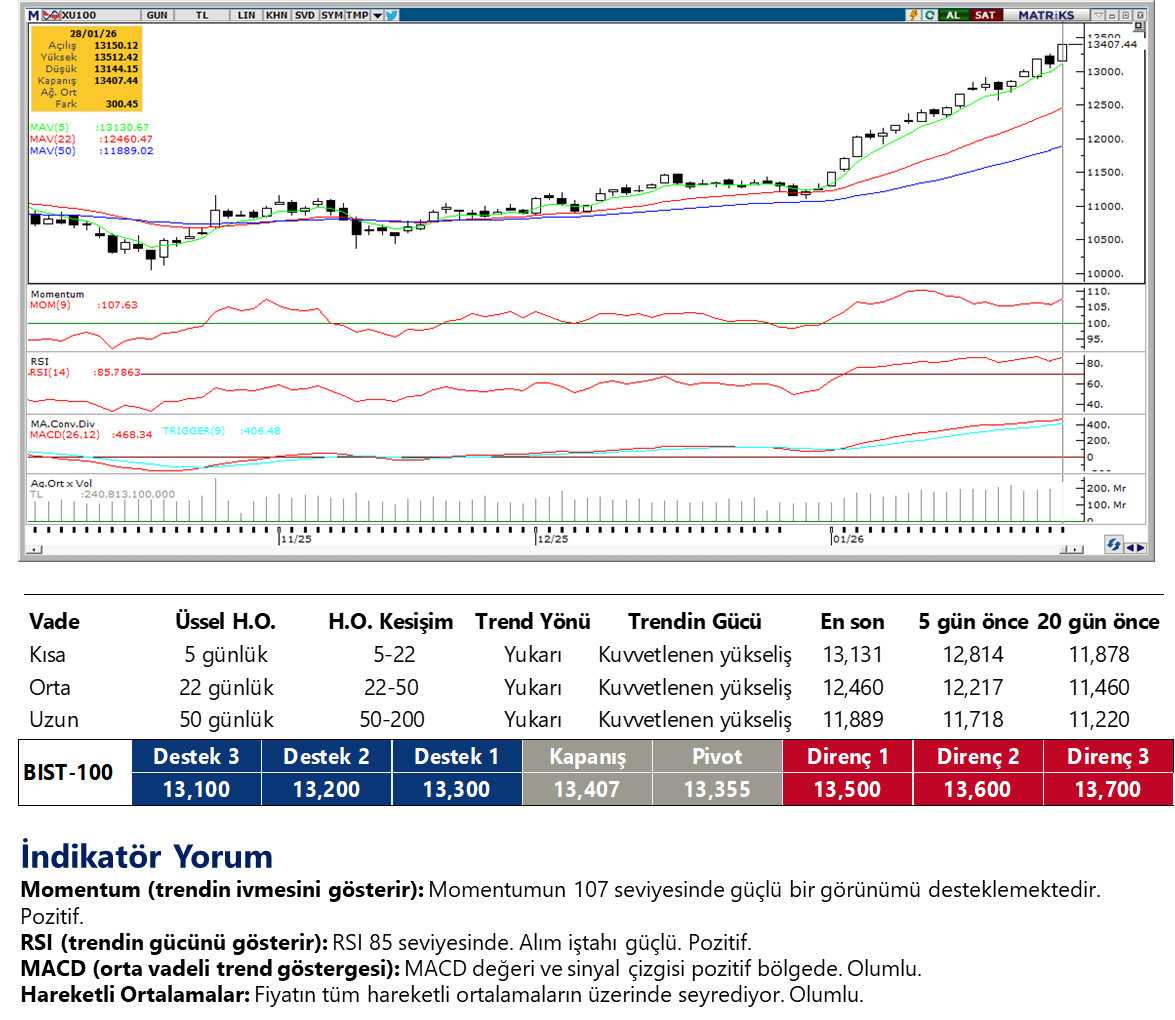The width and height of the screenshot is (1175, 1020).
Task: Select the TMP template toolbar item
Action: pos(357,15)
